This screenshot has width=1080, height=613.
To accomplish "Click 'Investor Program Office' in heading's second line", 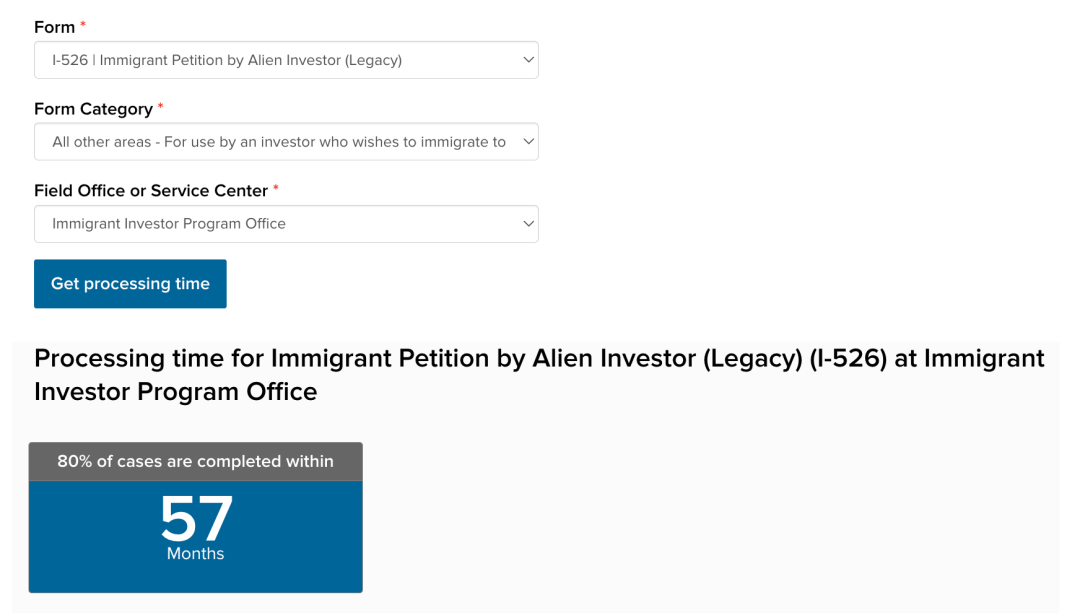I will click(175, 391).
